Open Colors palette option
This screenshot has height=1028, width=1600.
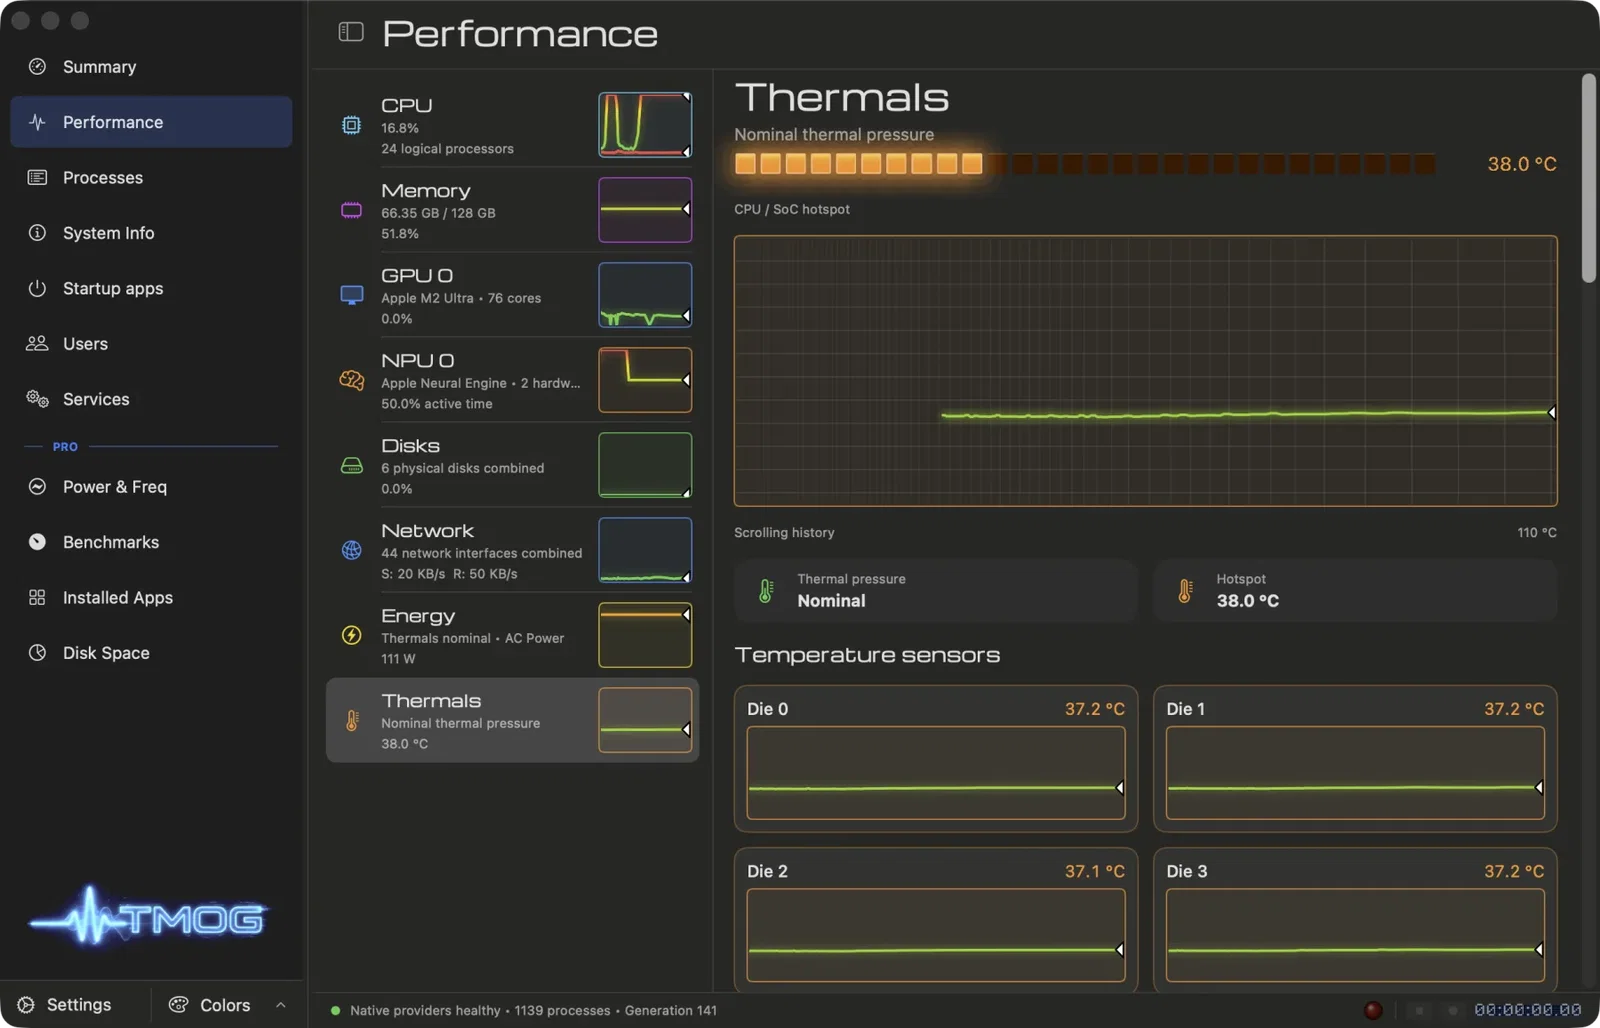click(x=210, y=1005)
